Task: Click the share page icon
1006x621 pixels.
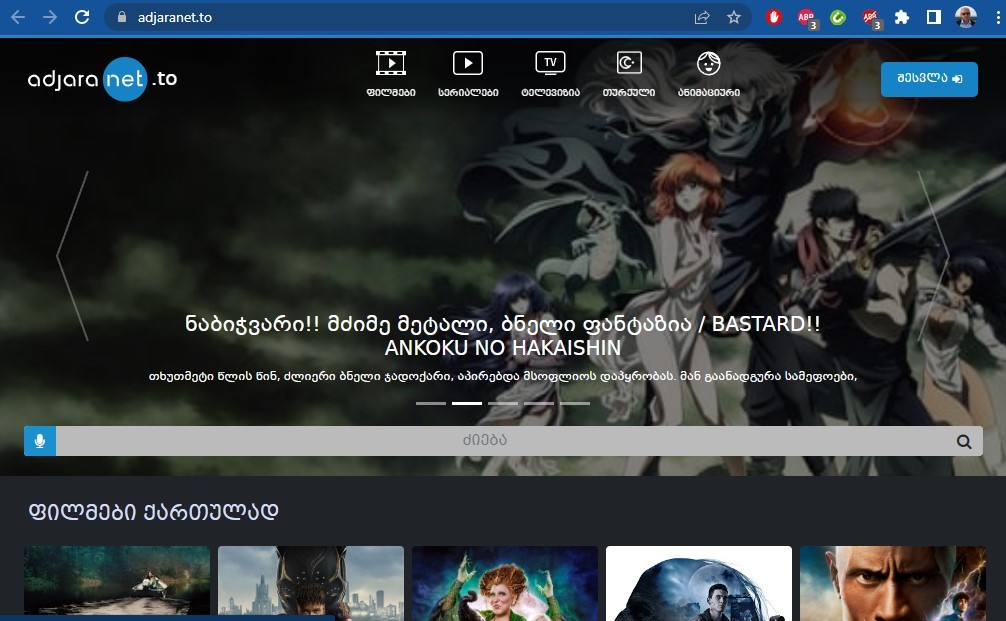Action: (702, 17)
